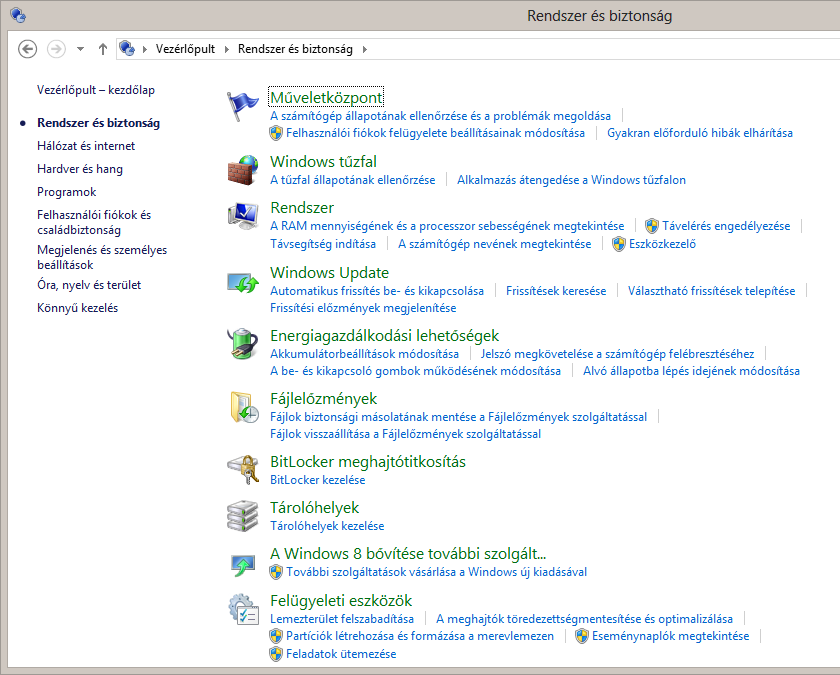Go forward with the forward arrow button
This screenshot has width=840, height=675.
pyautogui.click(x=56, y=49)
